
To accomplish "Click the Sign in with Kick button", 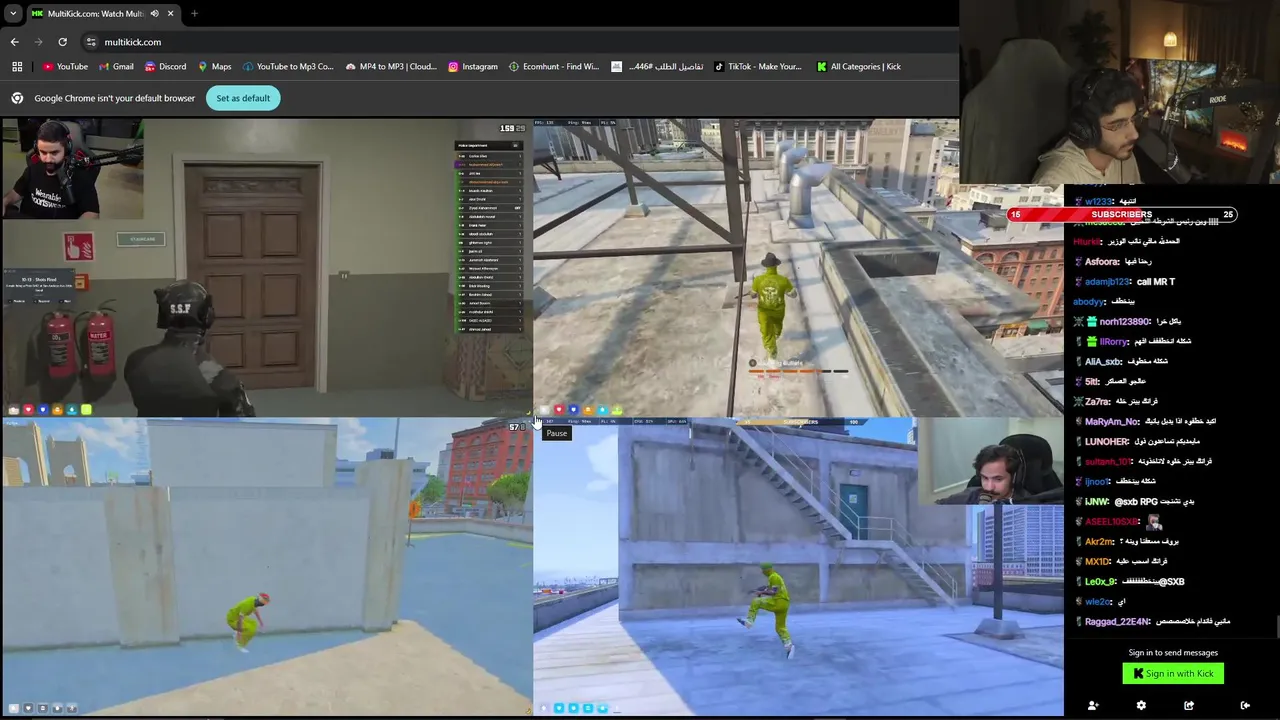I will point(1173,674).
